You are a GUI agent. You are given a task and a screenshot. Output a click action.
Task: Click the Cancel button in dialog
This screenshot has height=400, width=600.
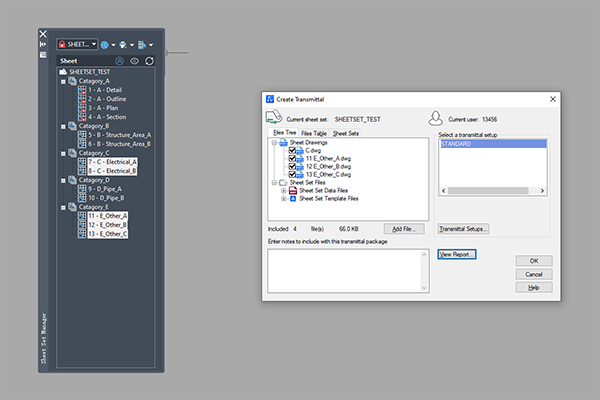pos(534,274)
